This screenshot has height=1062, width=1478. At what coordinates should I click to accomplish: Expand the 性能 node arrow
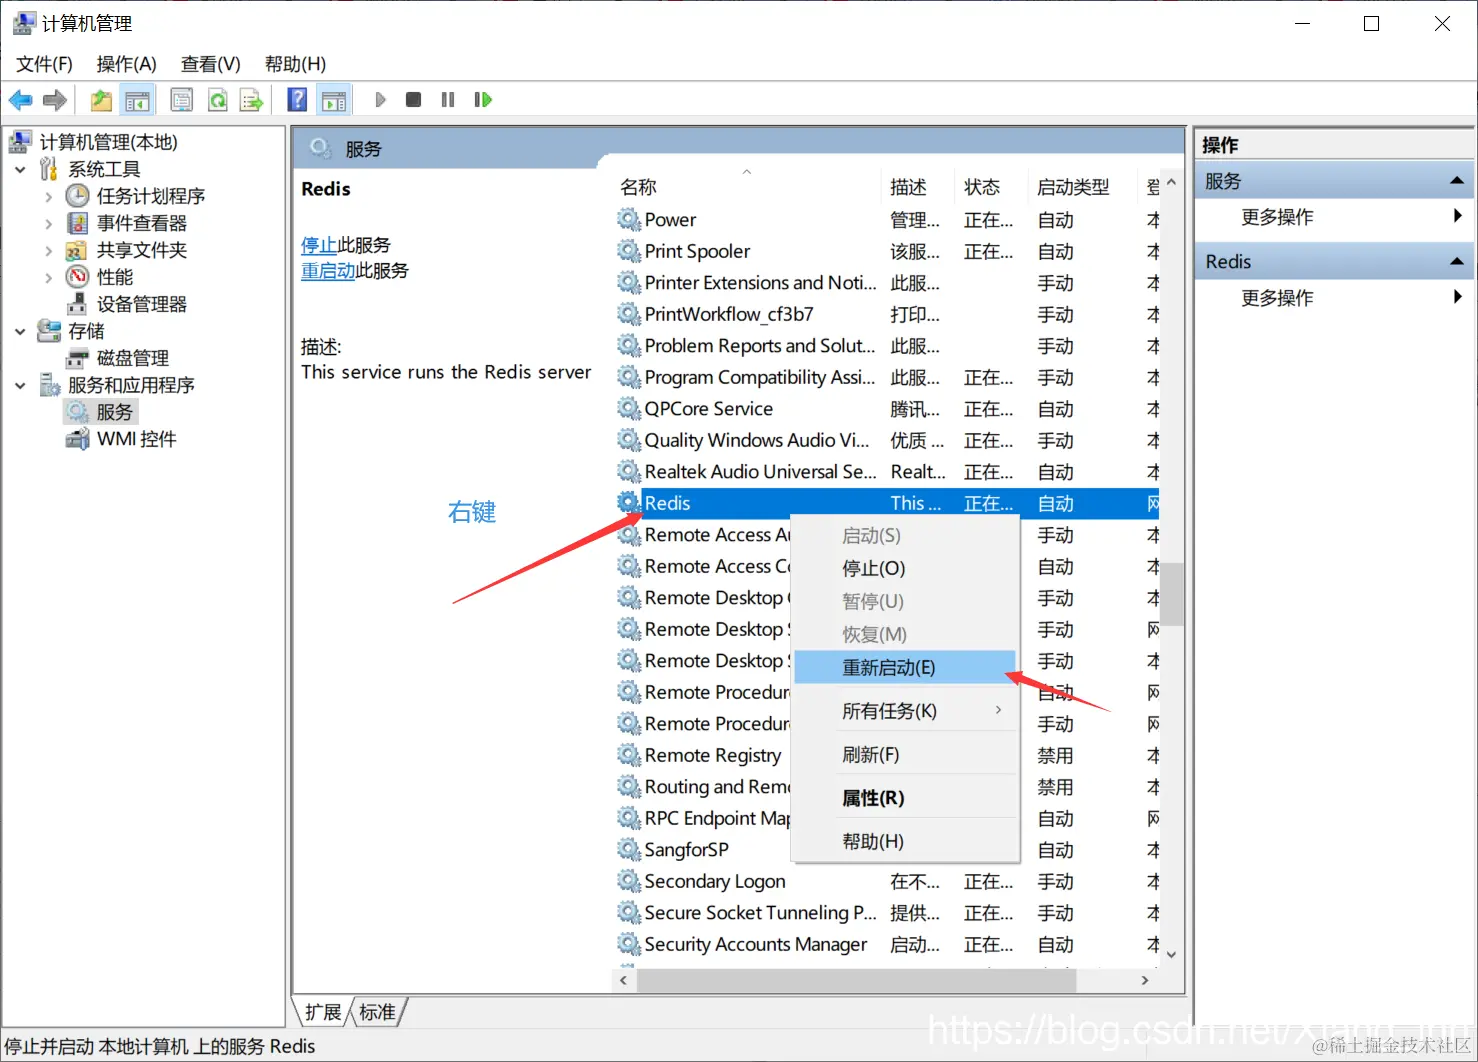click(x=48, y=278)
